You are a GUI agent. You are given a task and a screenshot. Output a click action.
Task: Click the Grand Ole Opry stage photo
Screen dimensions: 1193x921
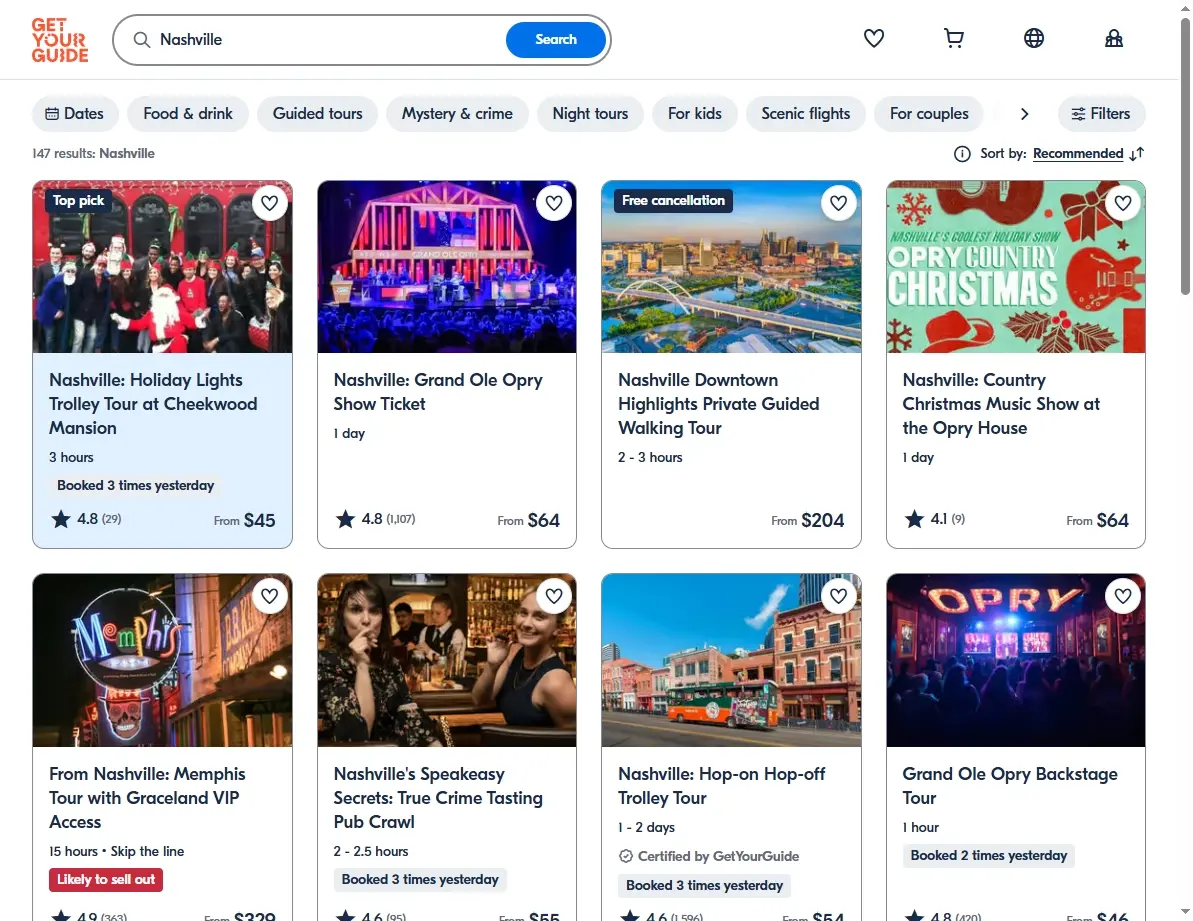tap(447, 267)
